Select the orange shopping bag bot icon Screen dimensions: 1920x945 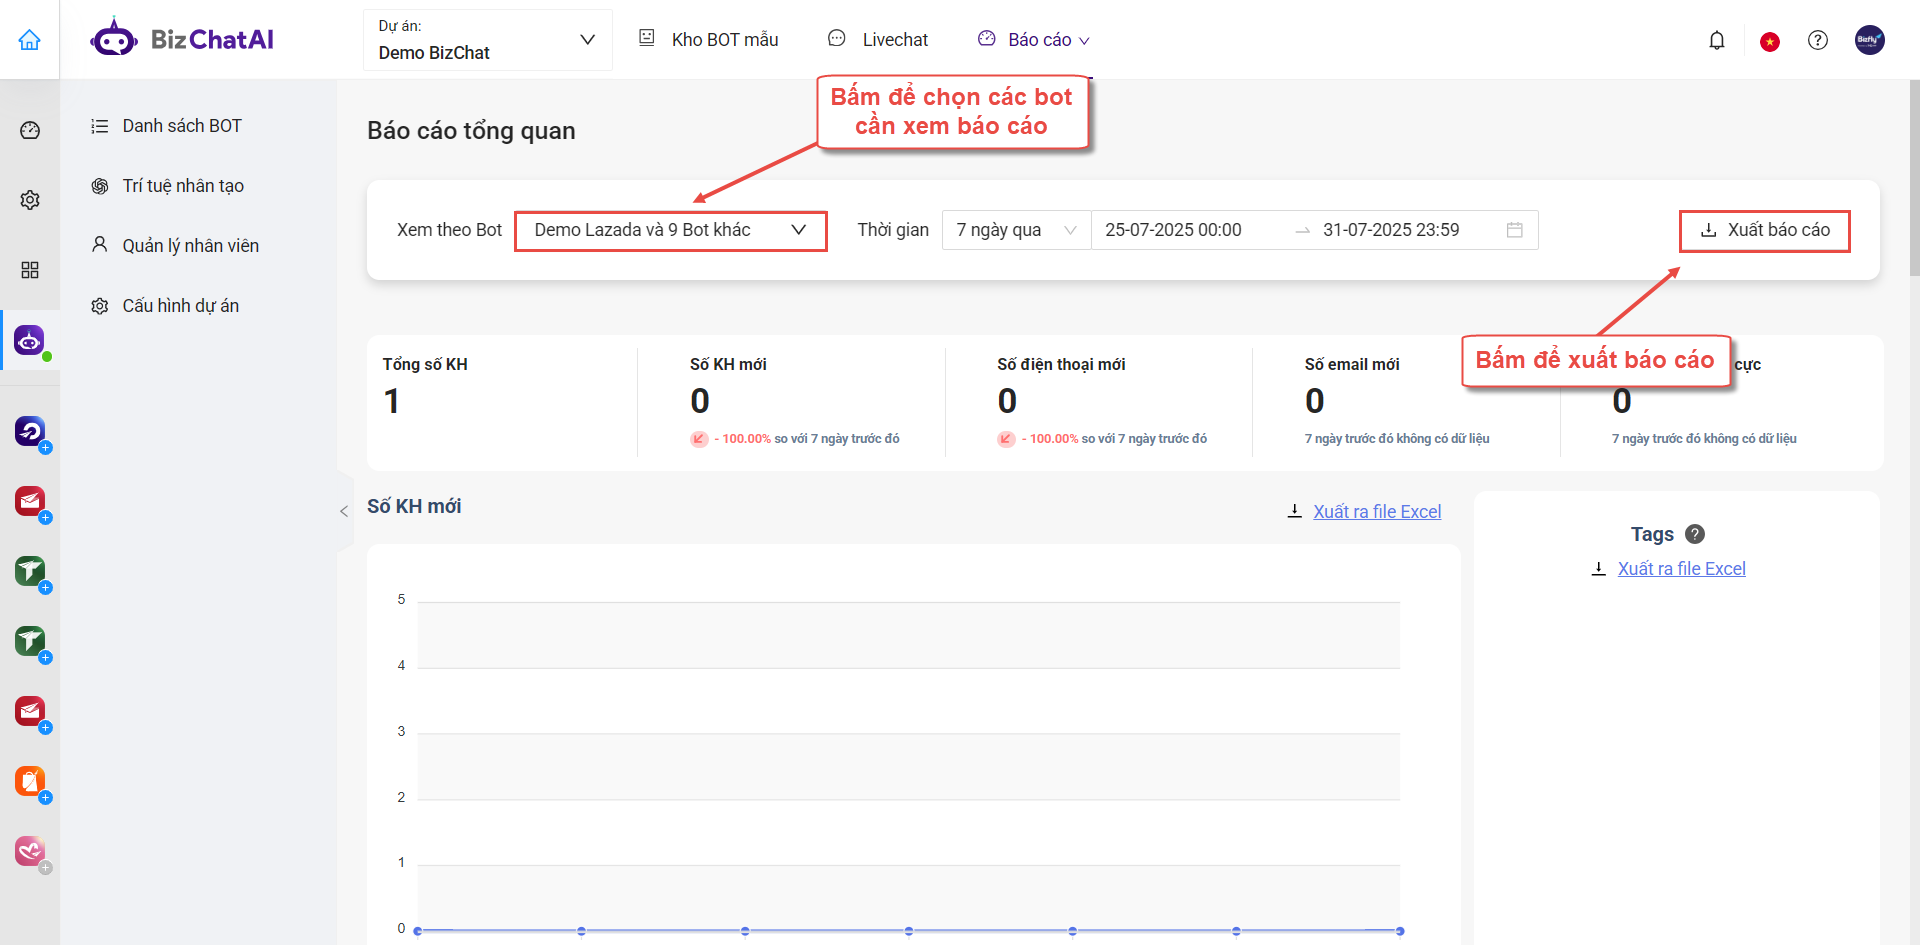(x=30, y=781)
